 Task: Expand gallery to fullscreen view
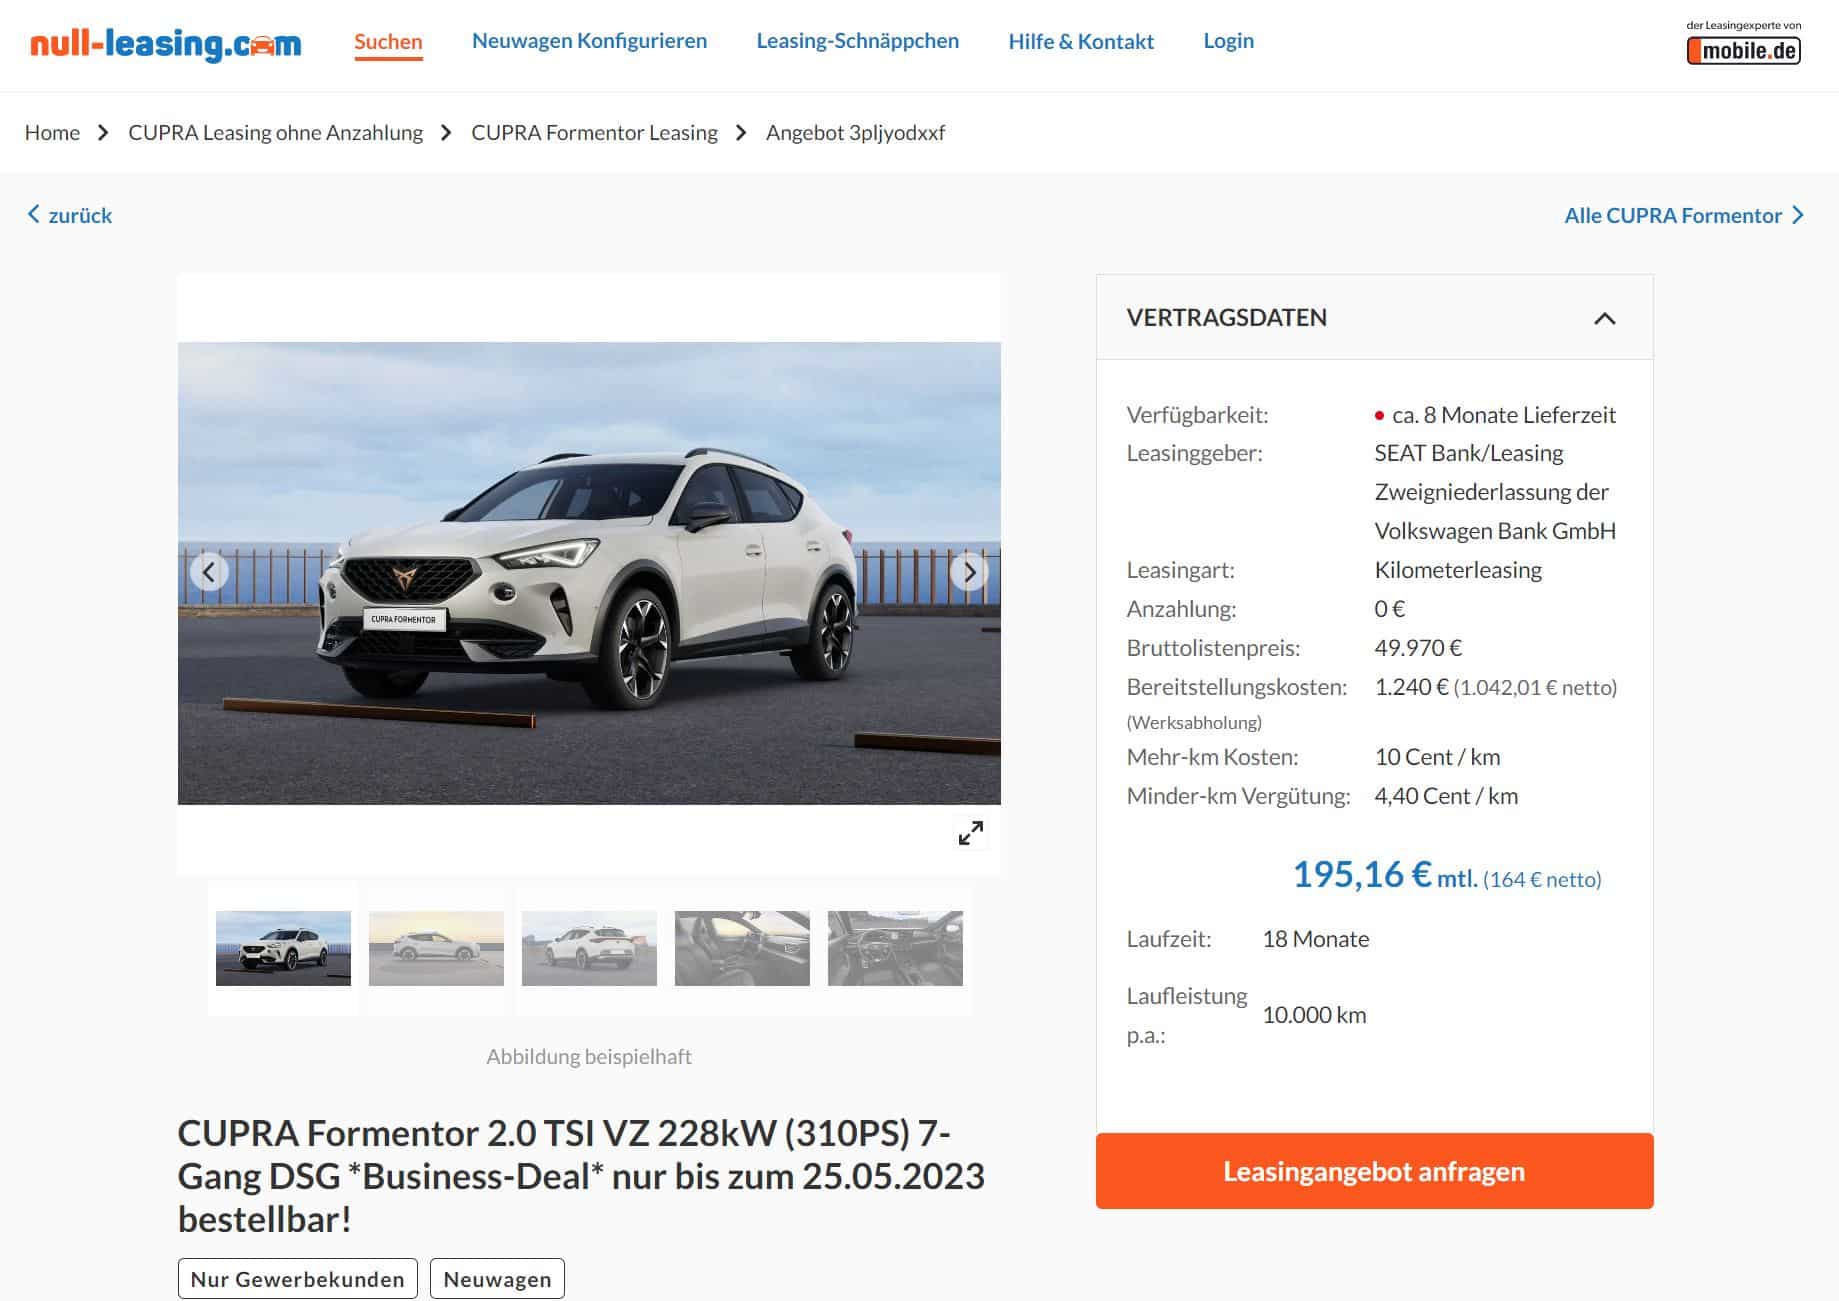[x=970, y=832]
